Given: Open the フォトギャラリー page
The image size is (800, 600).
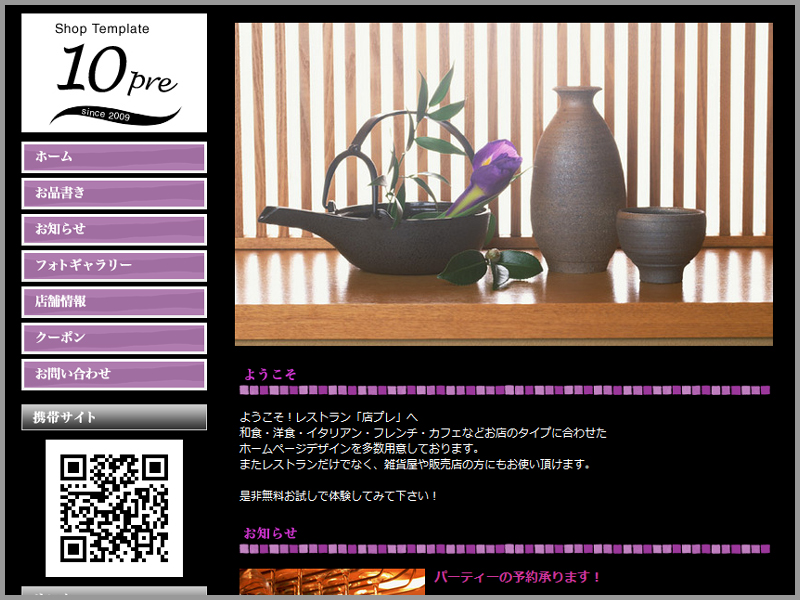Looking at the screenshot, I should [114, 265].
